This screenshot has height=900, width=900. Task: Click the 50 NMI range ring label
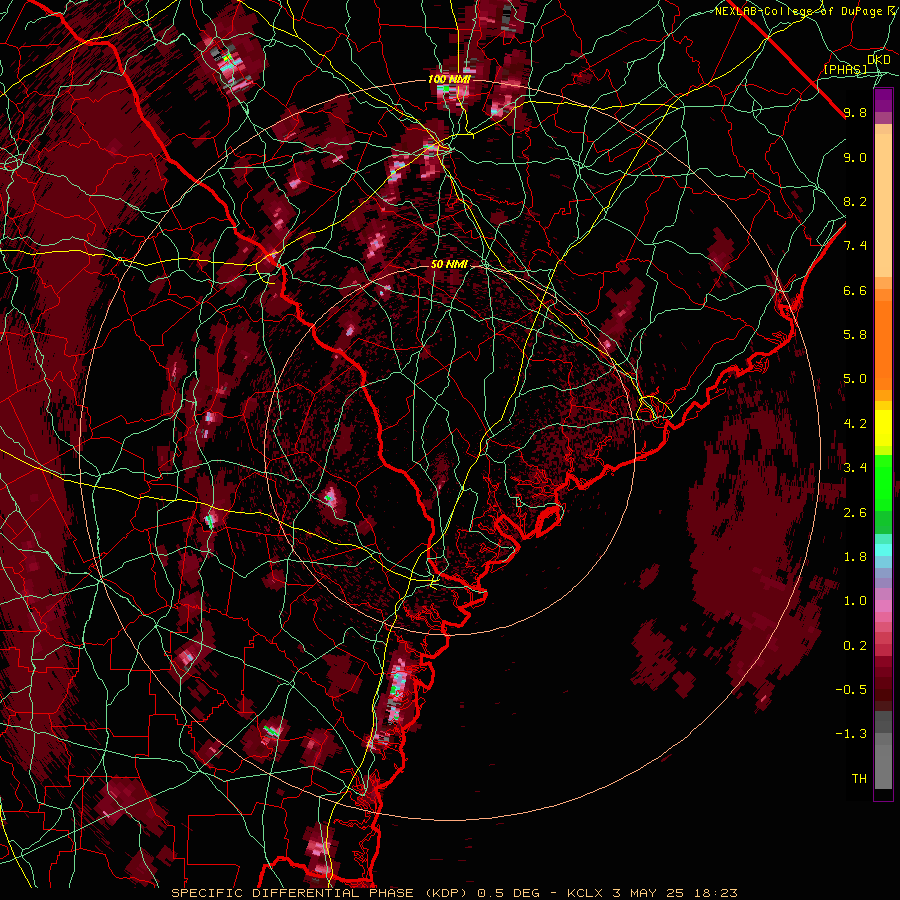coord(449,264)
